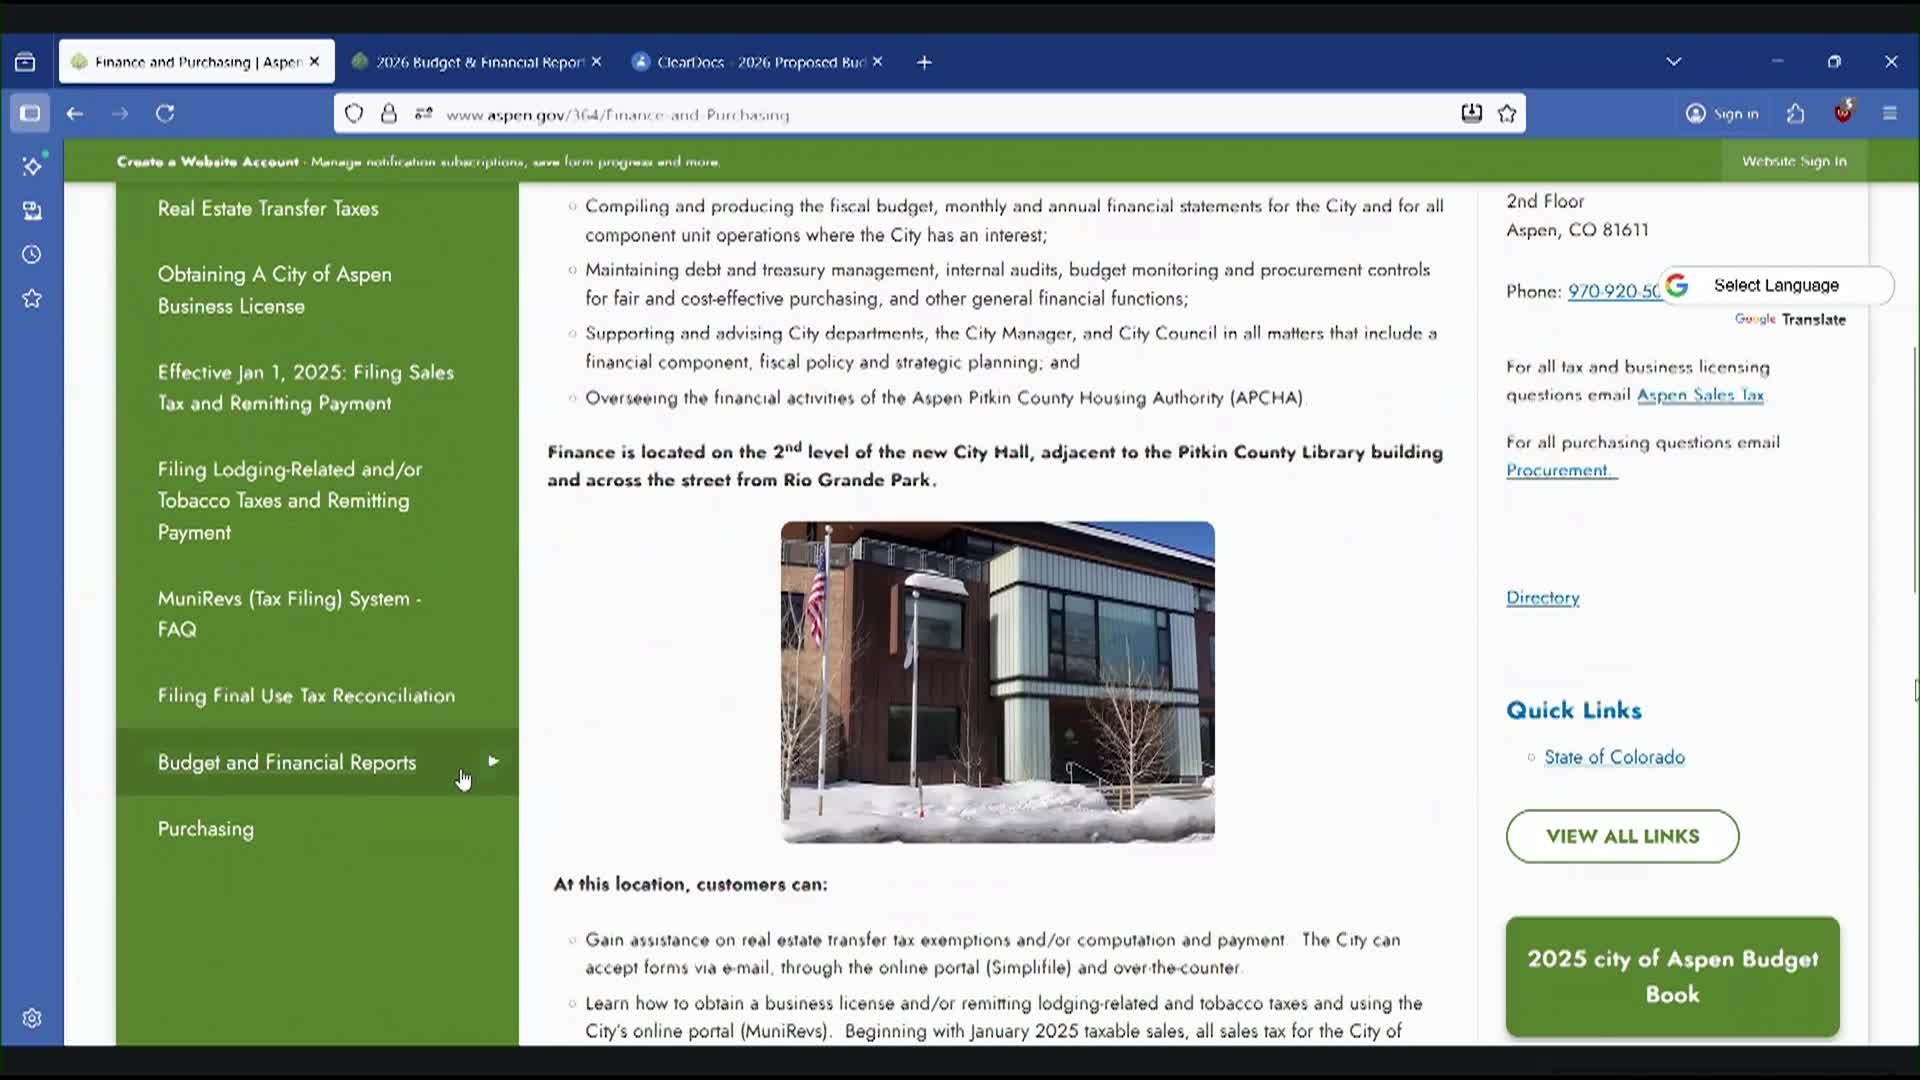Click the tracking protection shield icon
This screenshot has width=1920, height=1080.
[x=354, y=113]
